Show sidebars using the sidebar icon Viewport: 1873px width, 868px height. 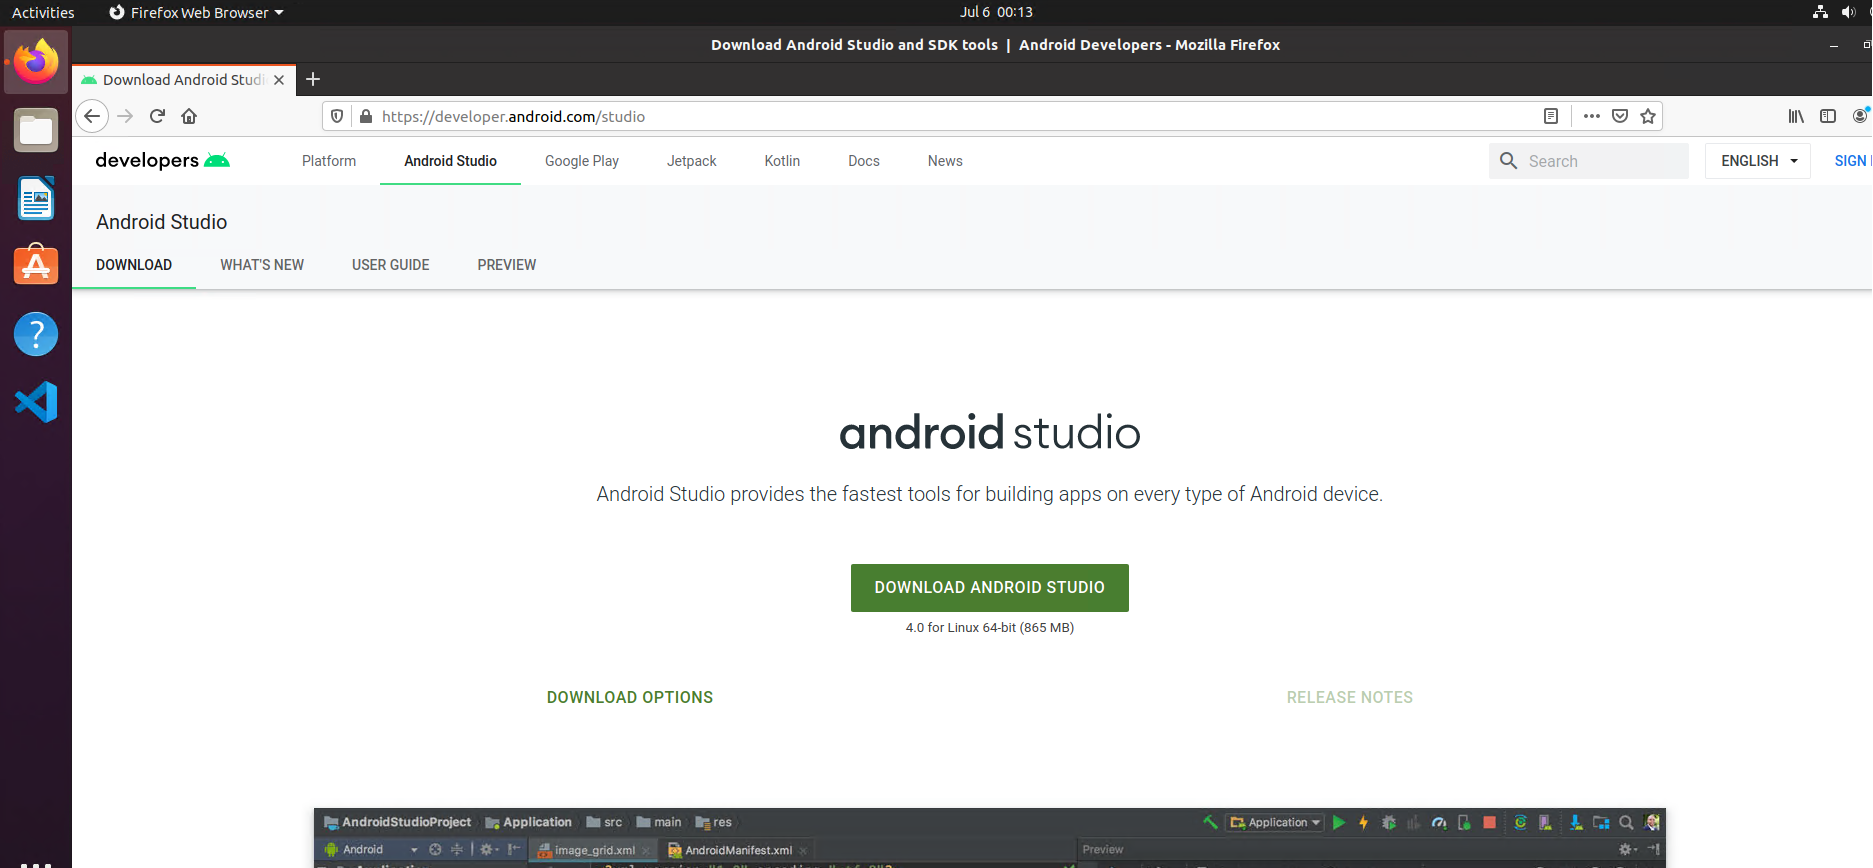point(1828,116)
